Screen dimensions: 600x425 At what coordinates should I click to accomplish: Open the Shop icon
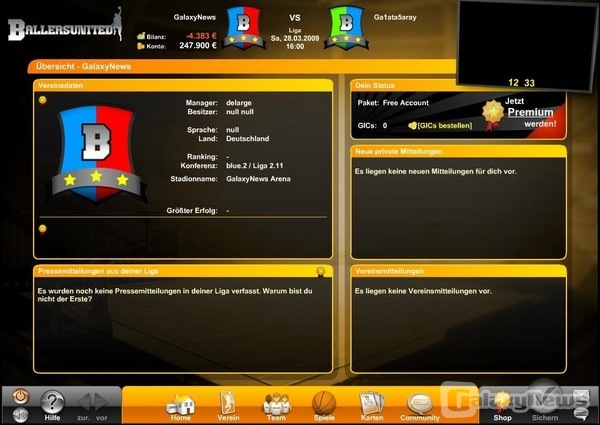point(501,404)
